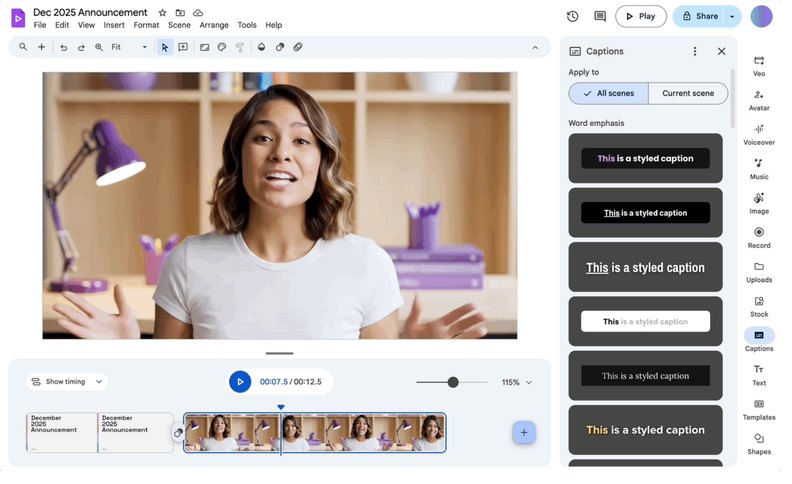This screenshot has height=484, width=792.
Task: Open the Edit menu
Action: point(62,25)
